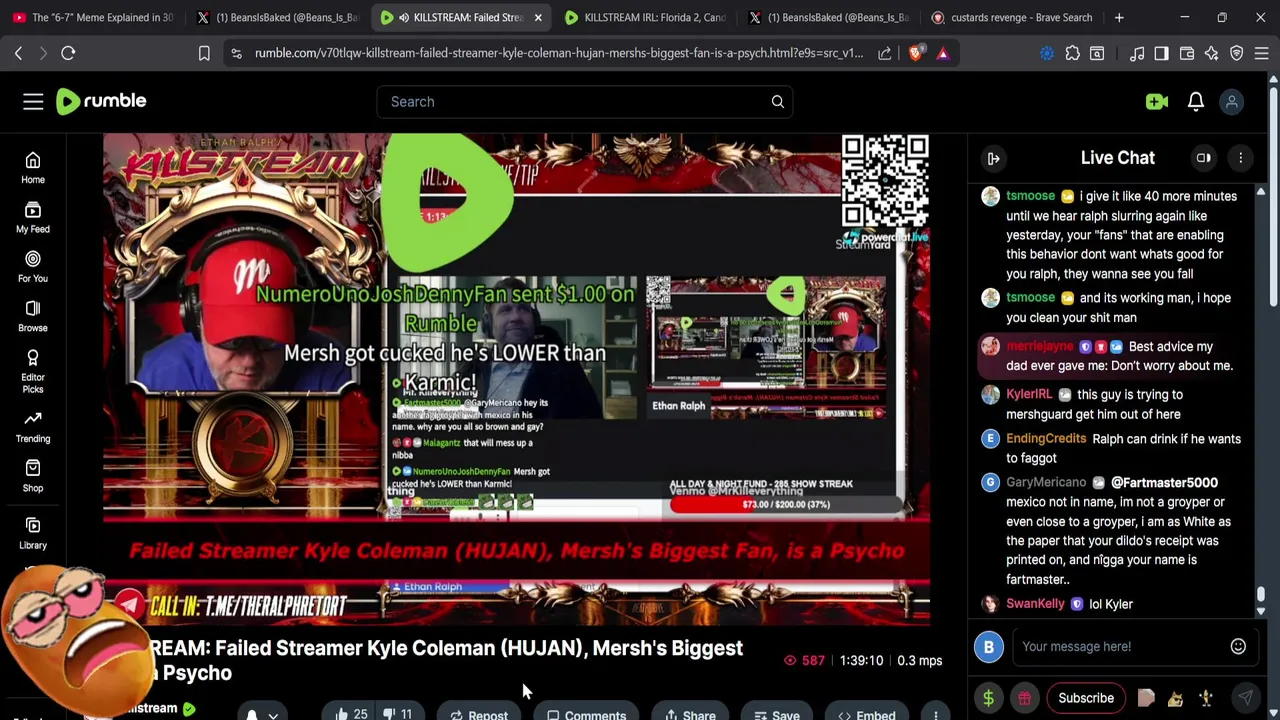Collapse the Live Chat panel
Screen dimensions: 1280x720
pyautogui.click(x=993, y=158)
